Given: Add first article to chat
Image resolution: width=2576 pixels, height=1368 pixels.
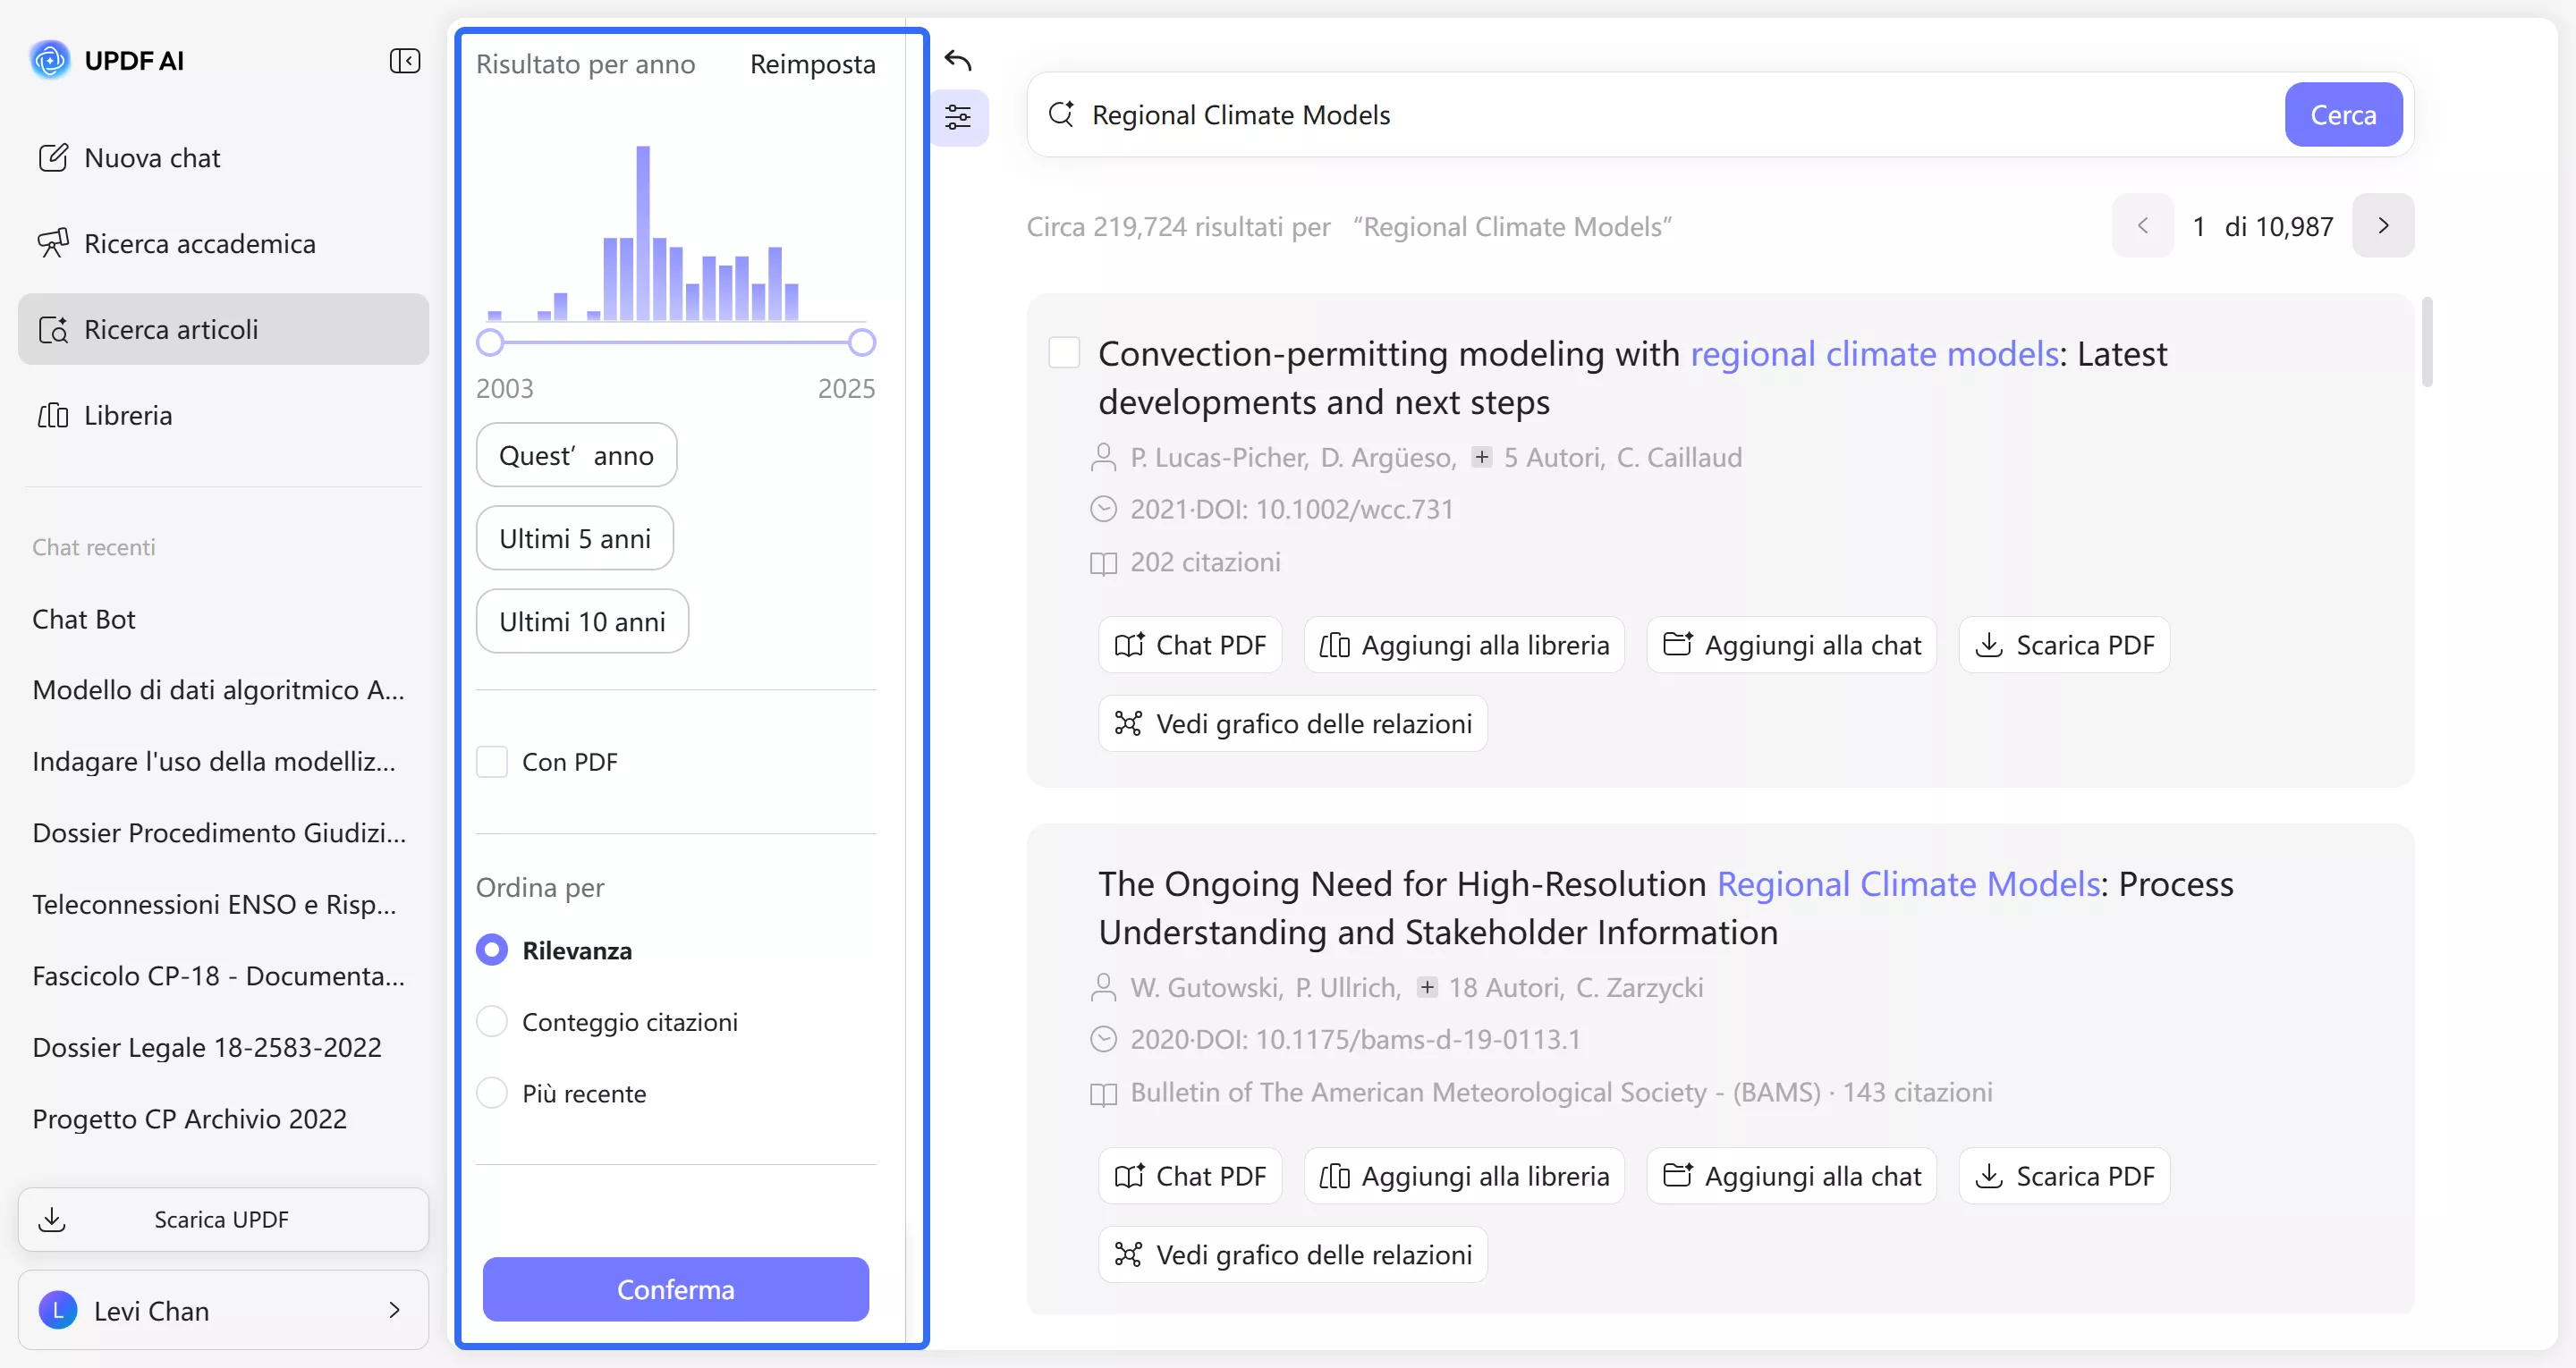Looking at the screenshot, I should [1791, 645].
